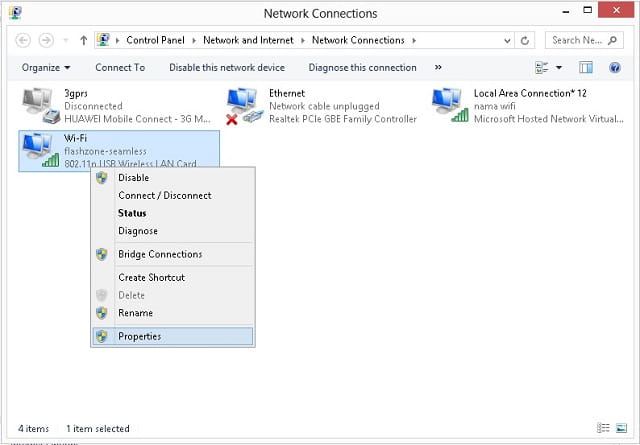Screen dimensions: 640x445
Task: Maximize the Network Connections window
Action: [587, 10]
